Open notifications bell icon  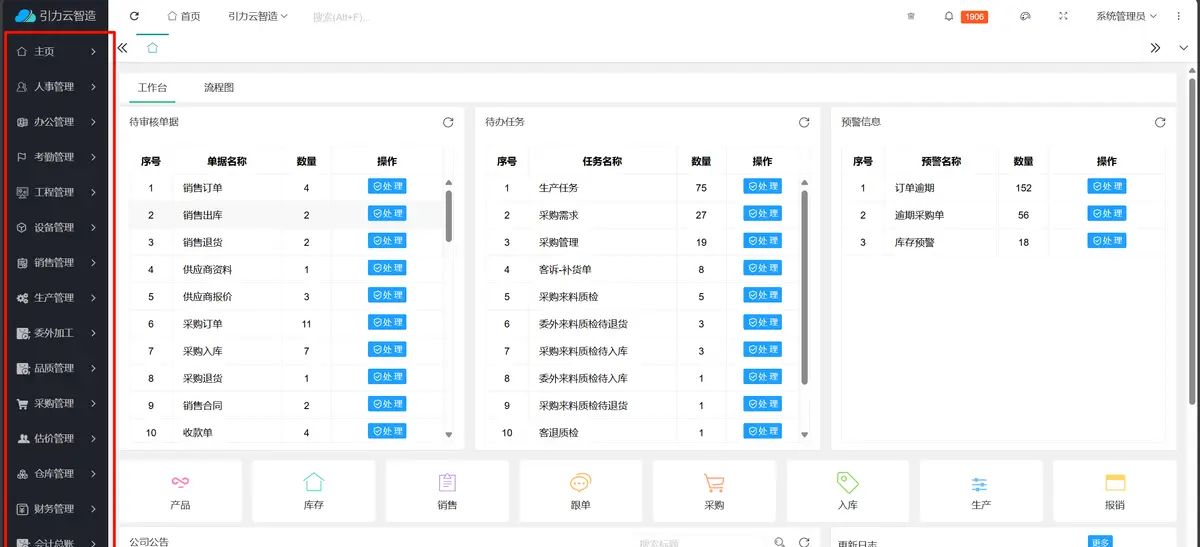[949, 16]
